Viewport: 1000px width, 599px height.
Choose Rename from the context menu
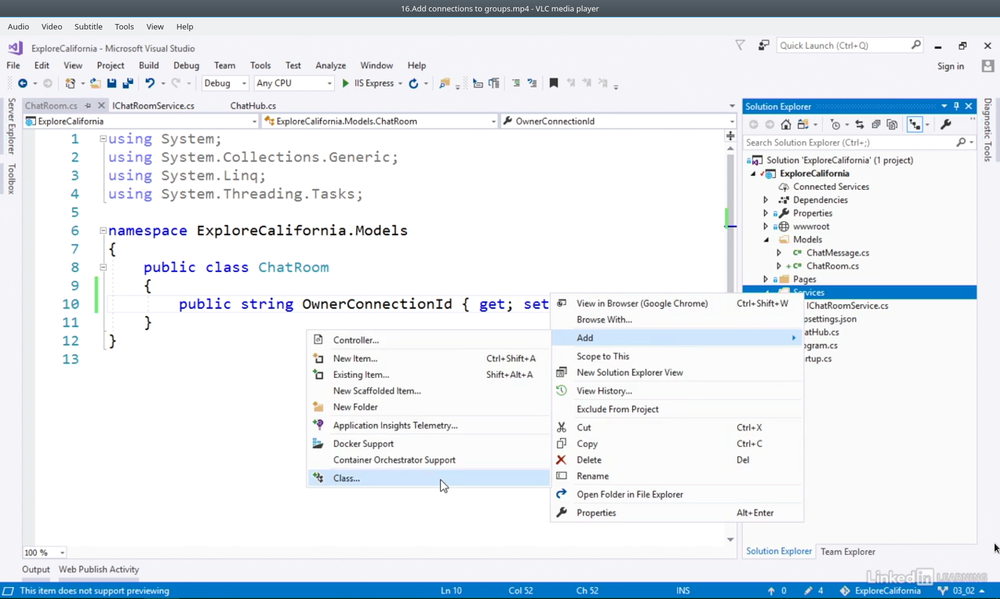(x=677, y=476)
